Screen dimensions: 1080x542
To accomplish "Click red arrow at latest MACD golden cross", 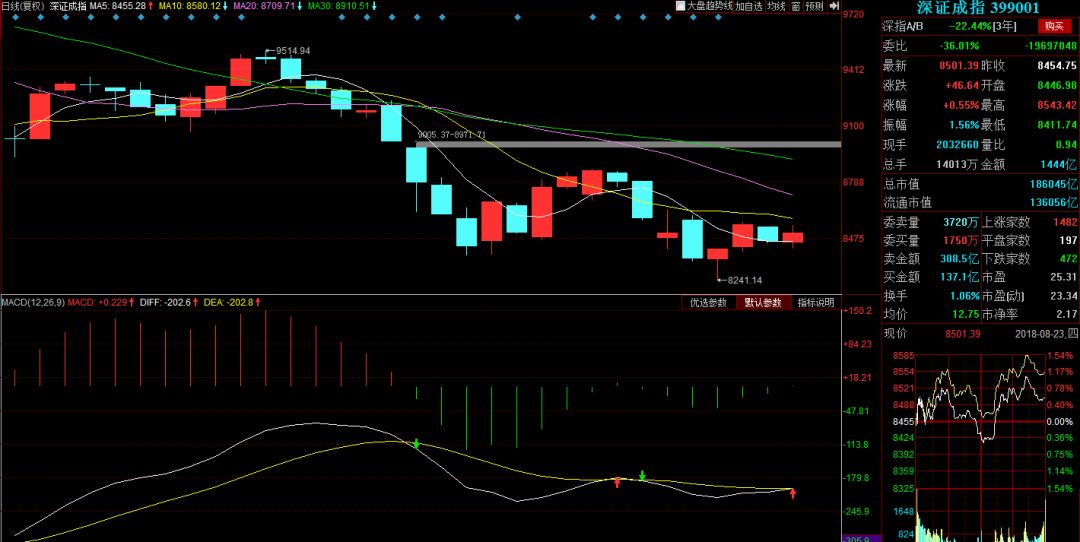I will point(793,493).
